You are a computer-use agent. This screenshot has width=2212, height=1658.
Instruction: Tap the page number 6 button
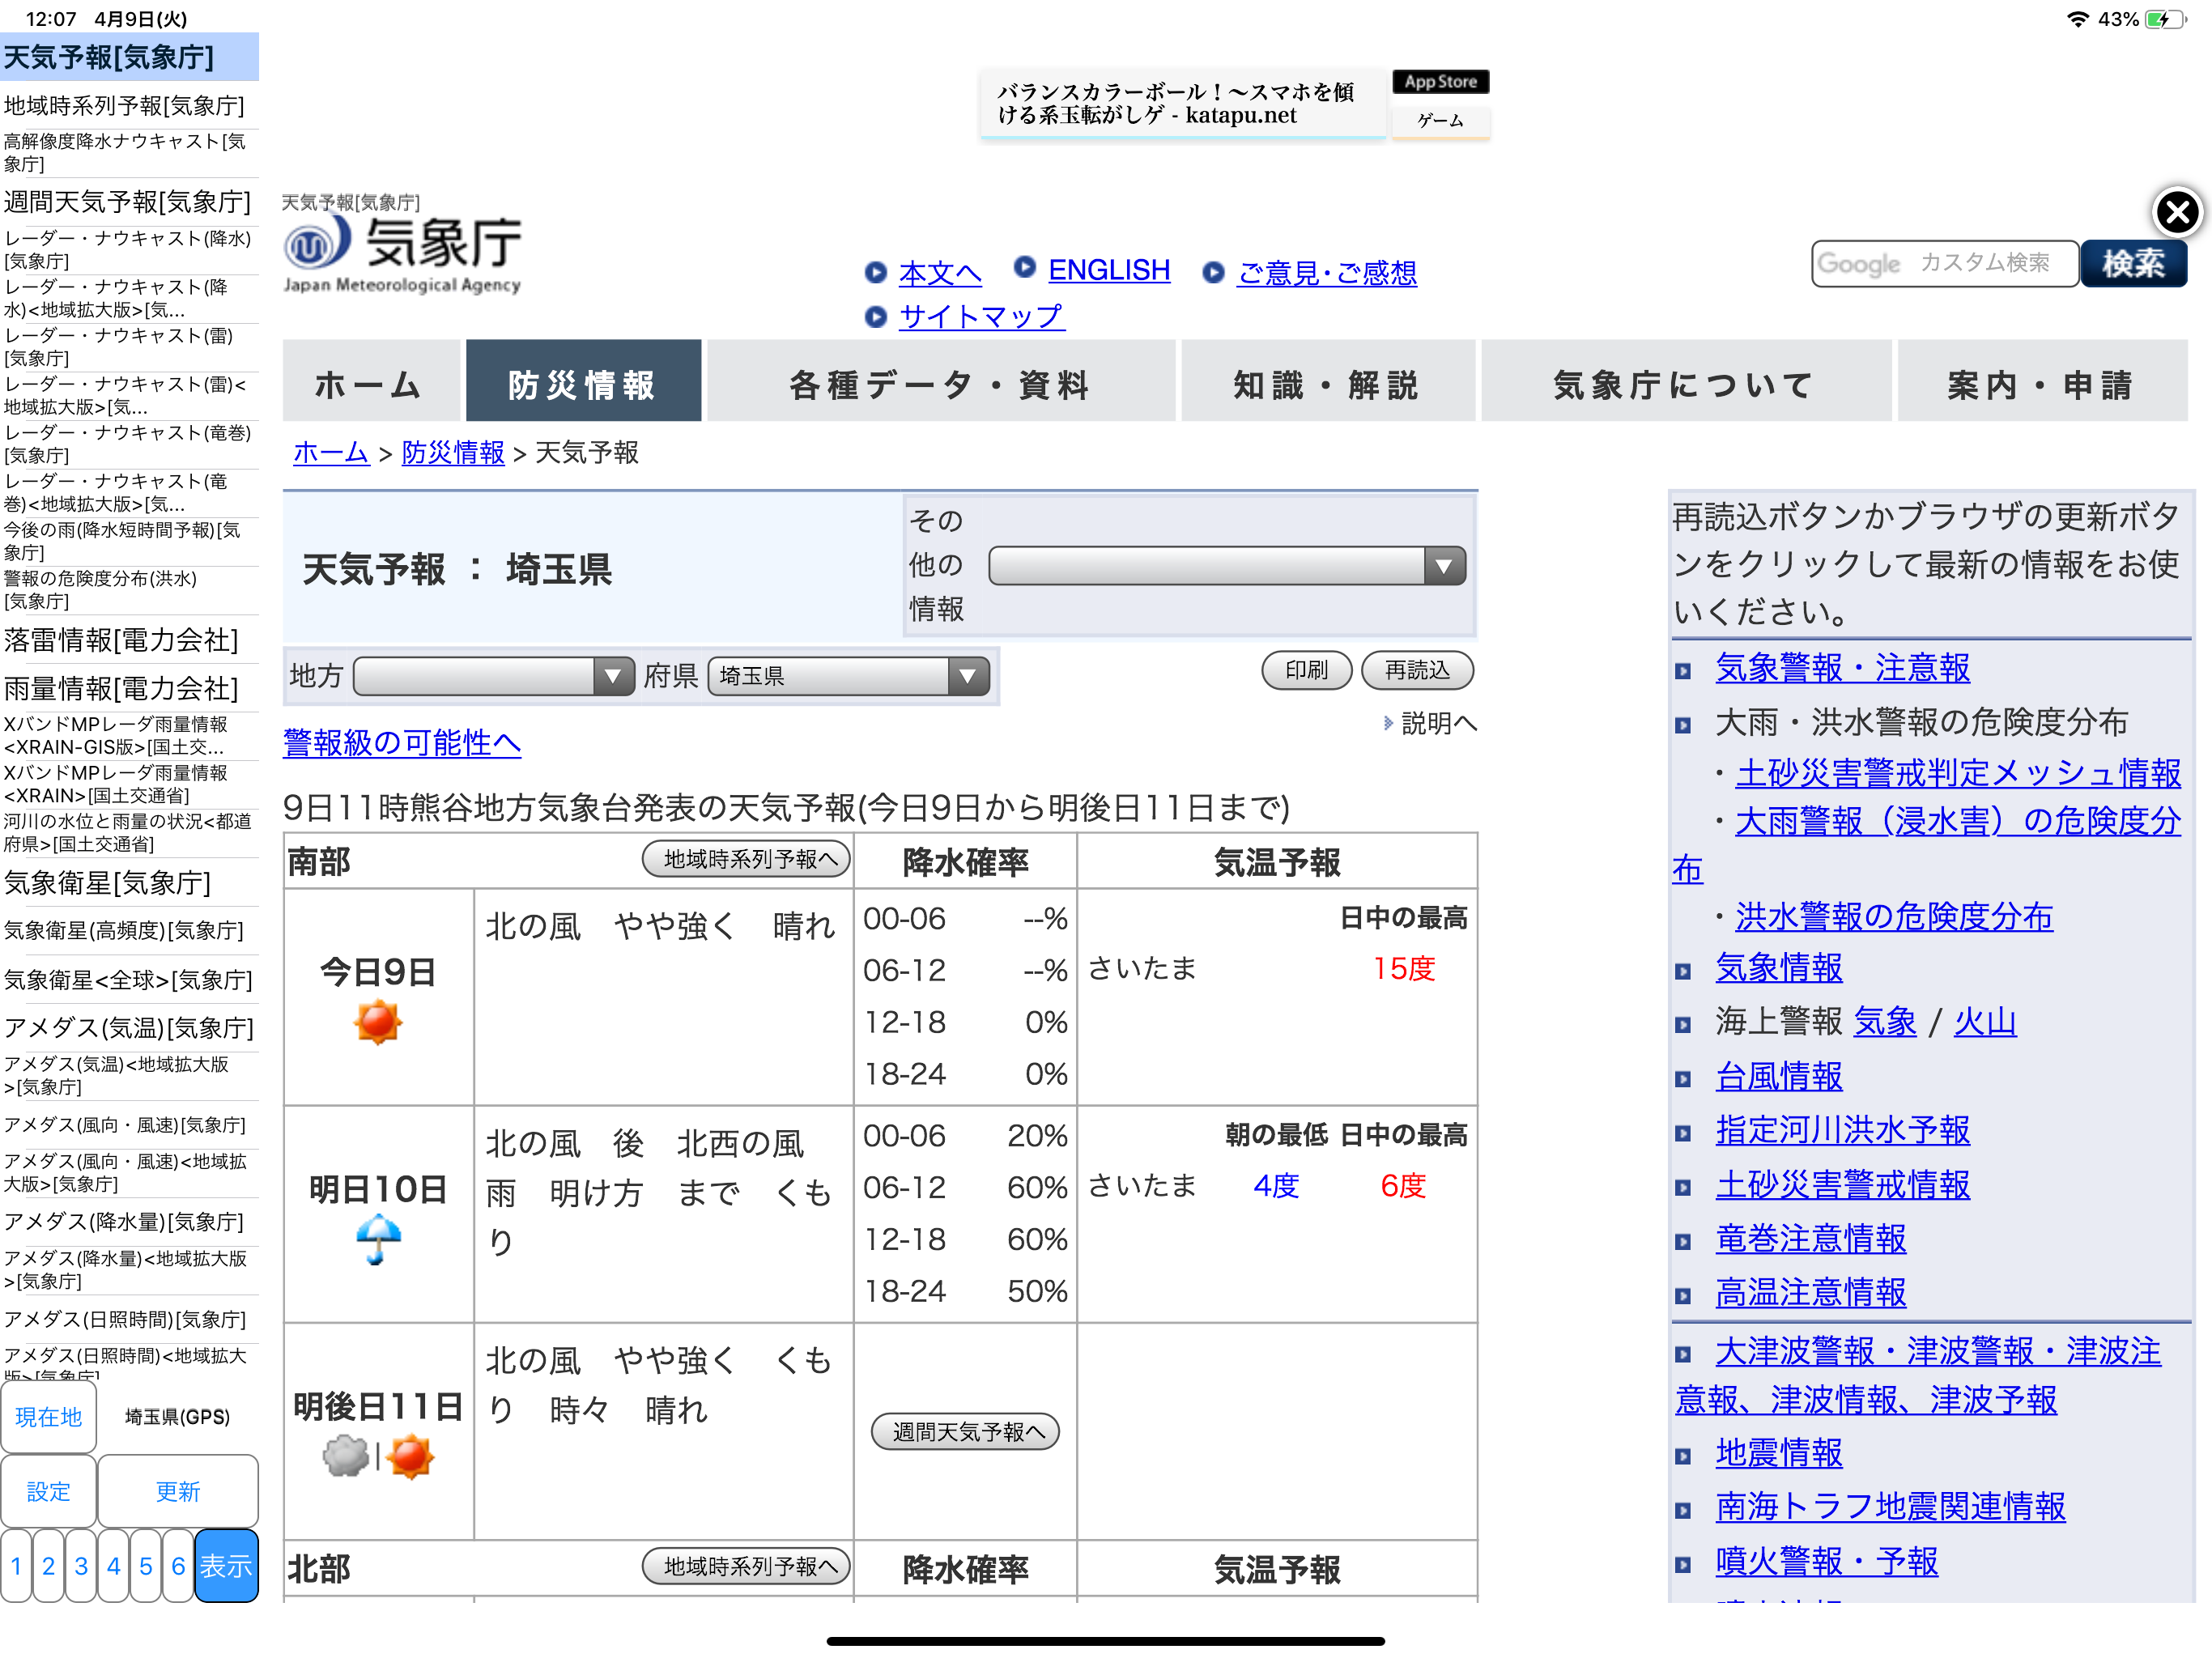click(178, 1566)
